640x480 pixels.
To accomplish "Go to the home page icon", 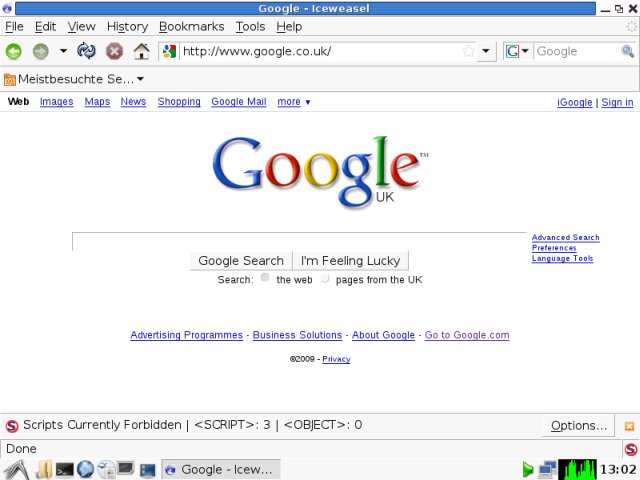I will point(142,51).
